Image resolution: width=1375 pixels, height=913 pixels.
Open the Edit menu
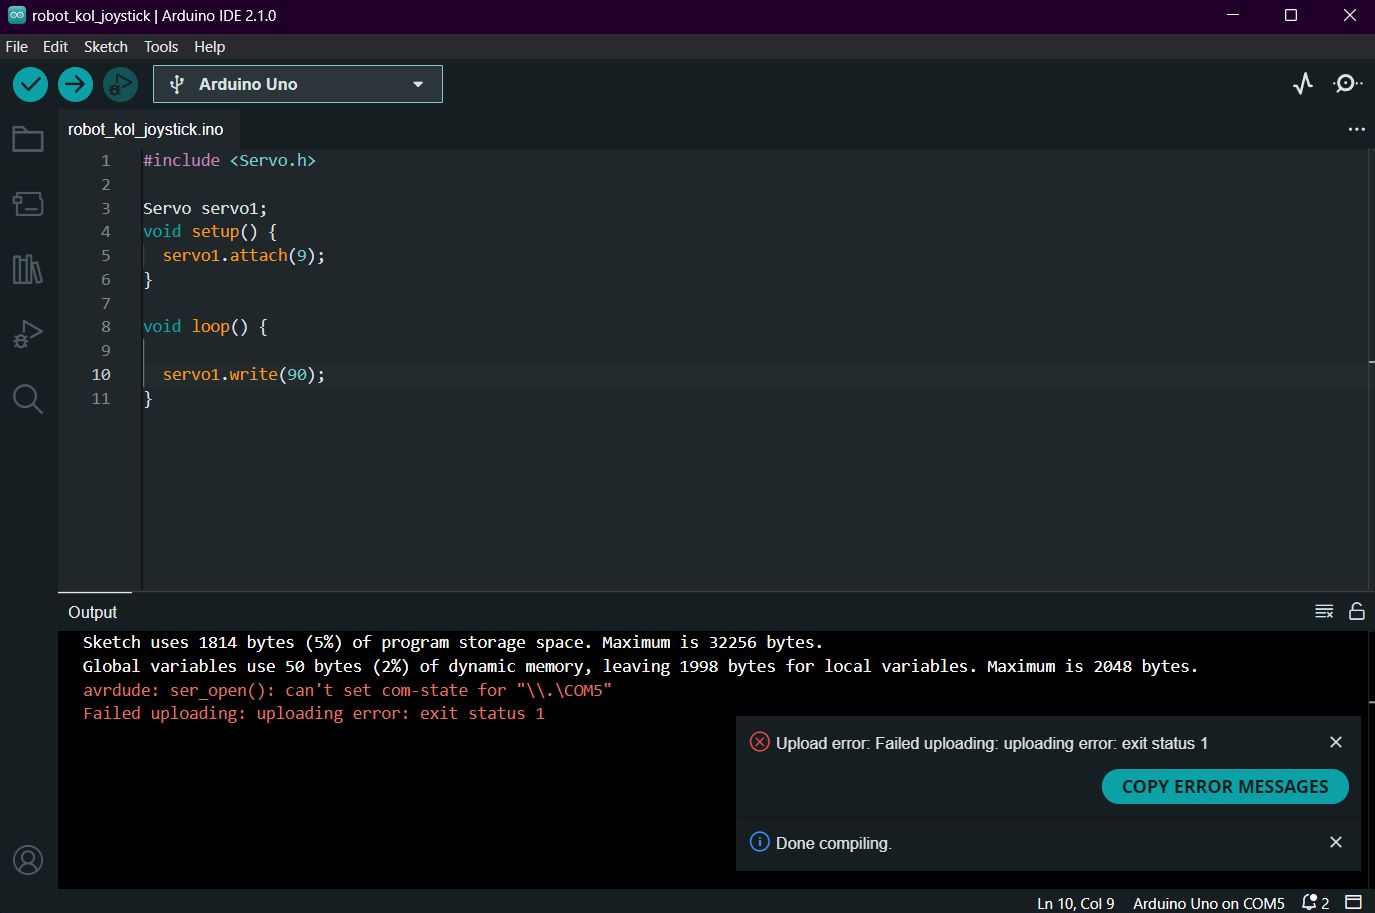pos(56,47)
